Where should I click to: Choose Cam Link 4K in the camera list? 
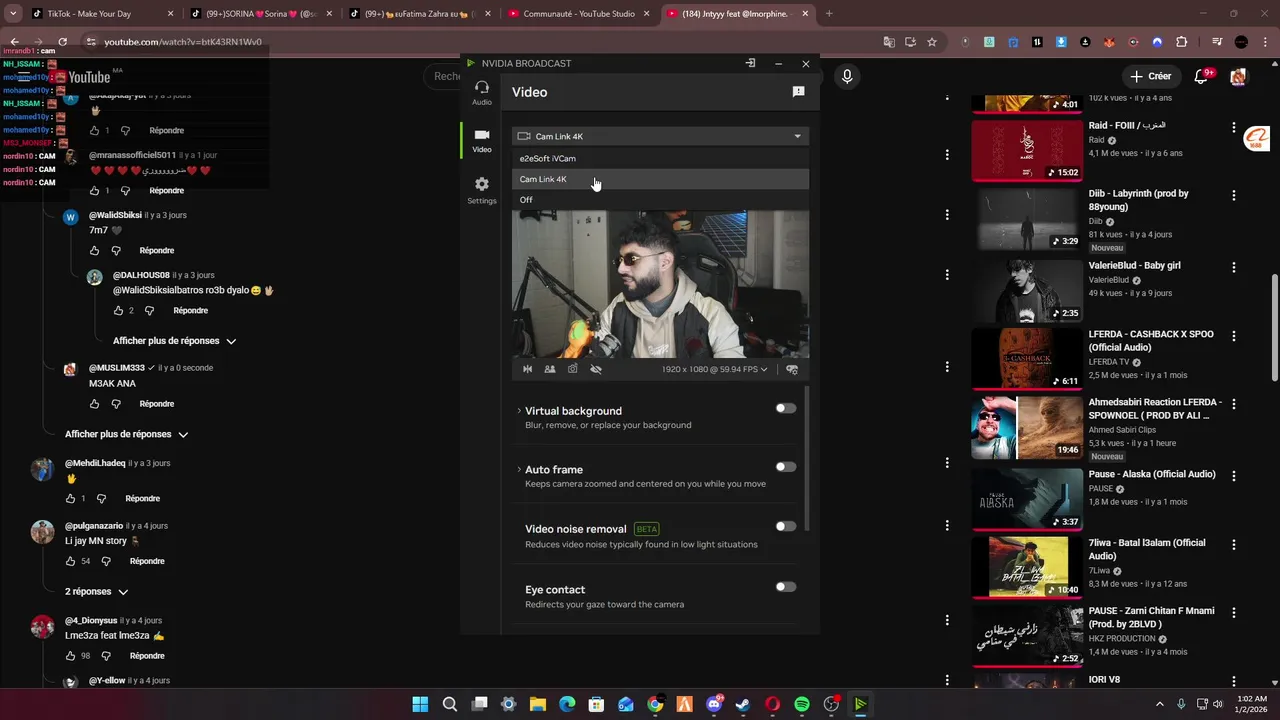tap(660, 179)
